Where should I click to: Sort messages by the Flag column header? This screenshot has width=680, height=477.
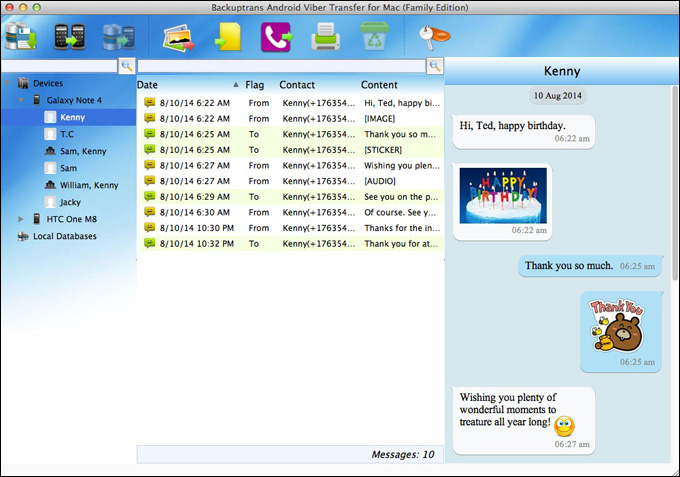pyautogui.click(x=255, y=85)
